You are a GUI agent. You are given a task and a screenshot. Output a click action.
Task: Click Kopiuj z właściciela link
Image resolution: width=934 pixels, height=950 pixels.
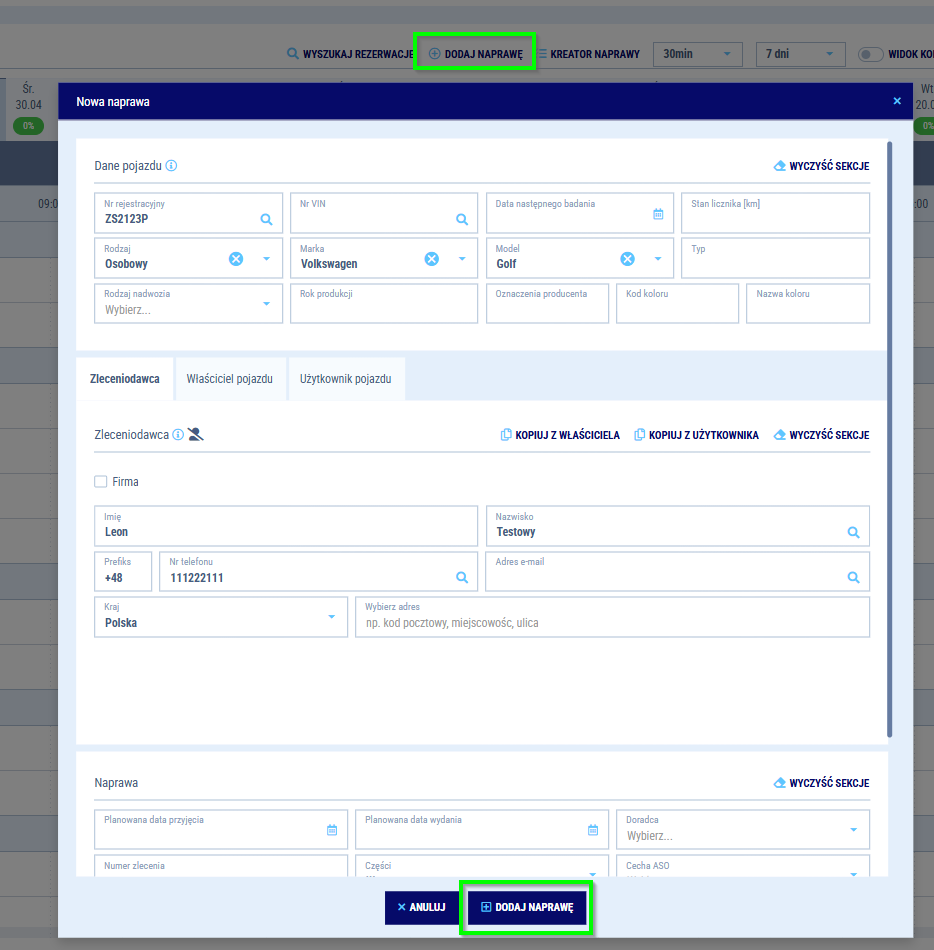(560, 435)
